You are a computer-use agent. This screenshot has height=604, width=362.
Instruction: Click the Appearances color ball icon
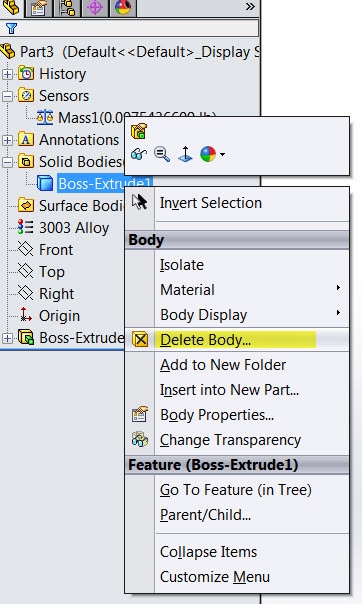click(x=208, y=154)
